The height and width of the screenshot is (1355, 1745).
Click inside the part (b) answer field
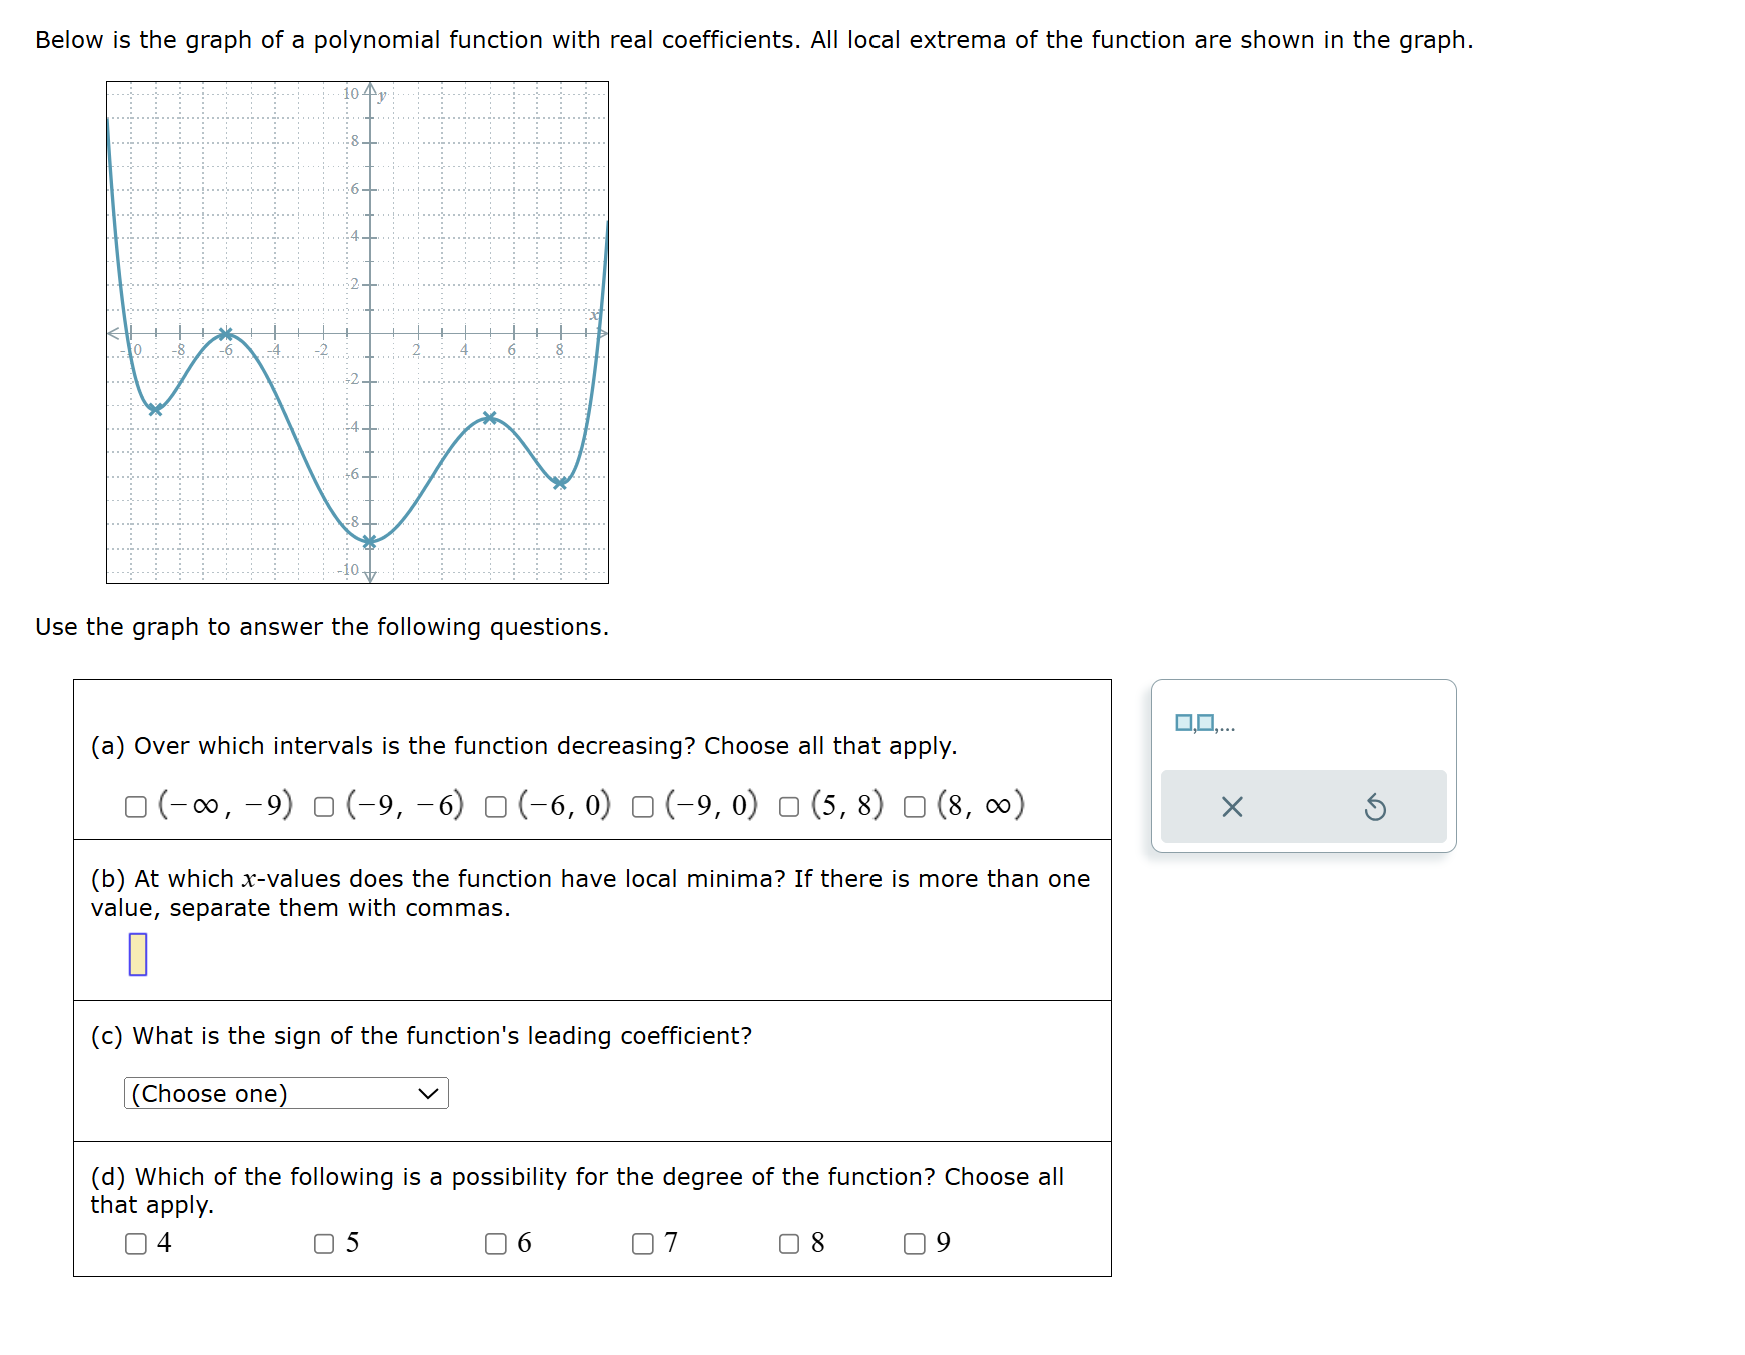pos(139,955)
